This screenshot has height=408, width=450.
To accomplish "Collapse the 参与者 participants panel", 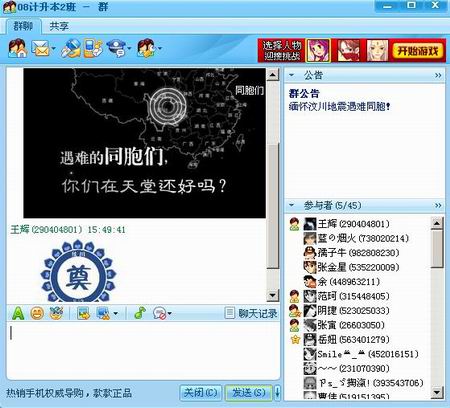I will tap(292, 205).
